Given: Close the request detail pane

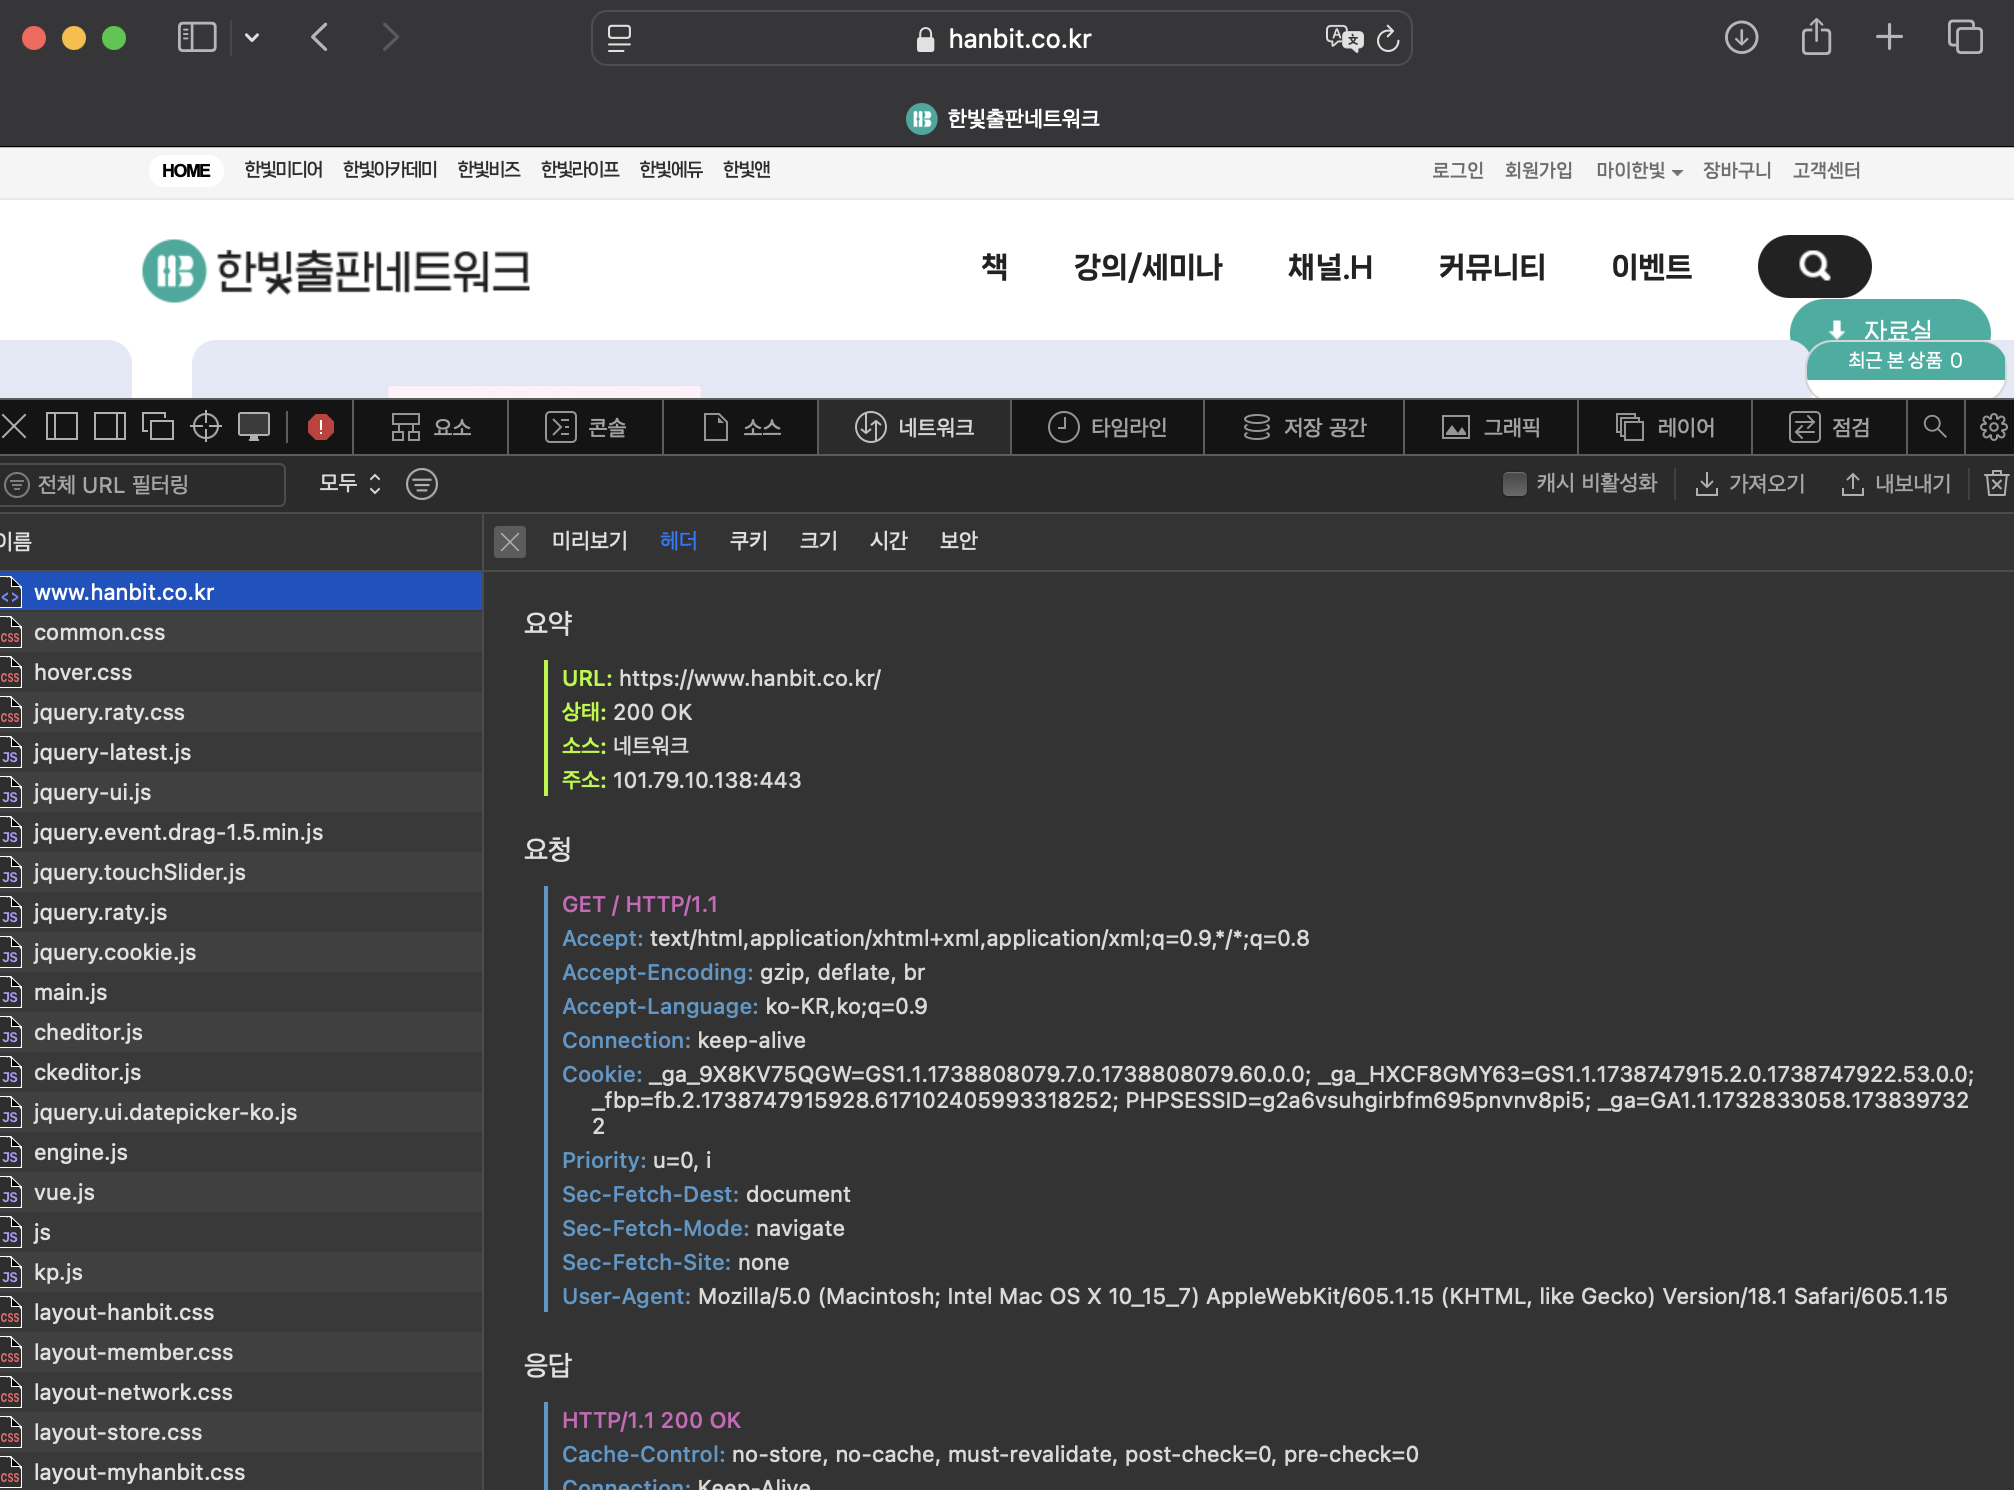Looking at the screenshot, I should coord(510,542).
